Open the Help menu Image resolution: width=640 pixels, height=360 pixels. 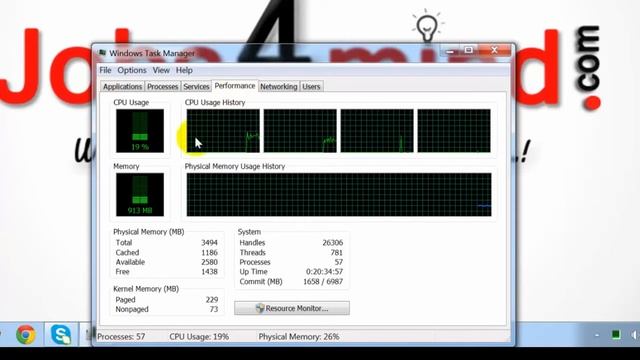tap(184, 70)
